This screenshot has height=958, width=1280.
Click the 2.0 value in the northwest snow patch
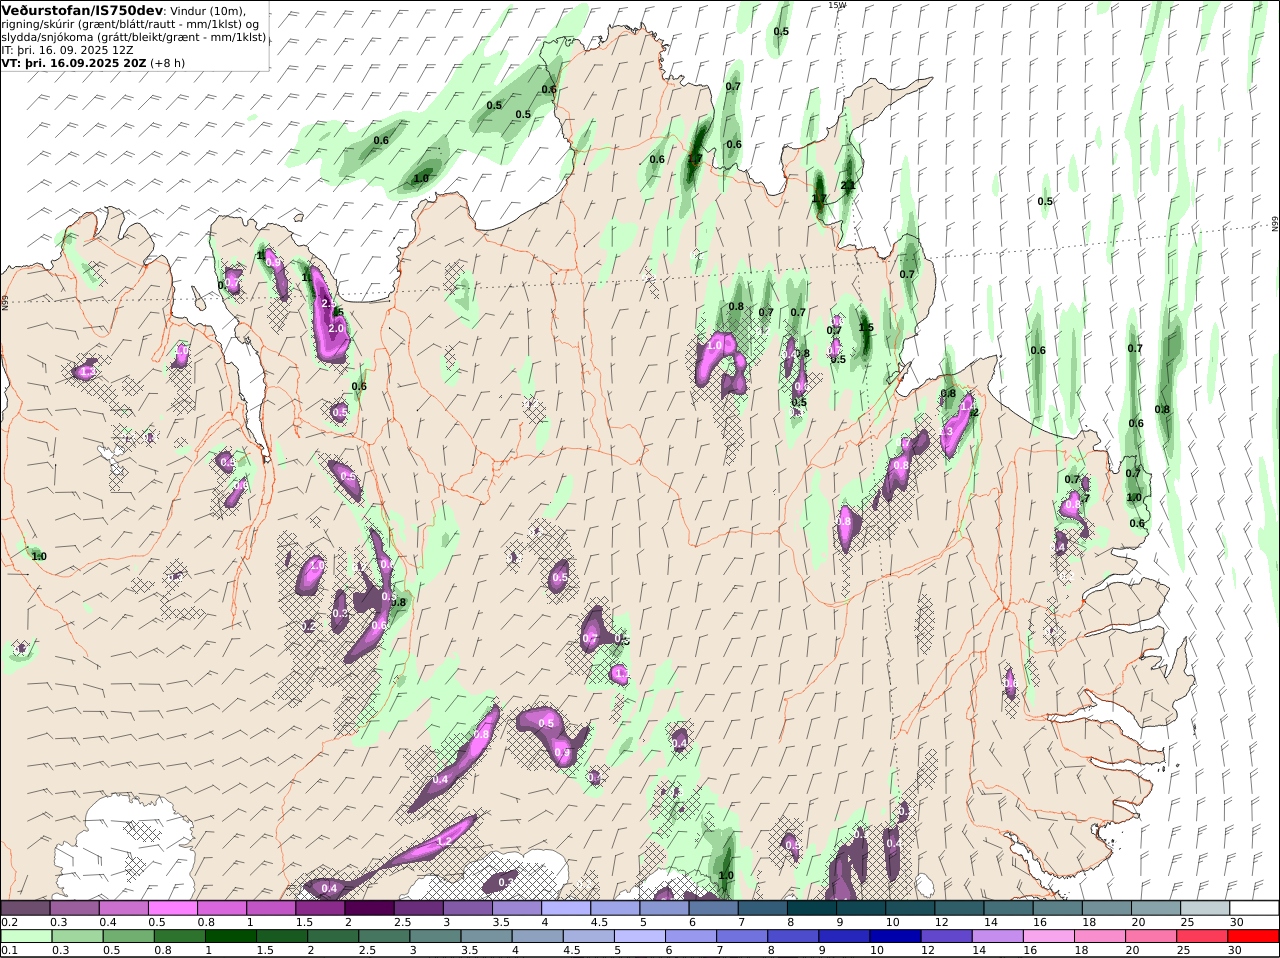point(336,328)
